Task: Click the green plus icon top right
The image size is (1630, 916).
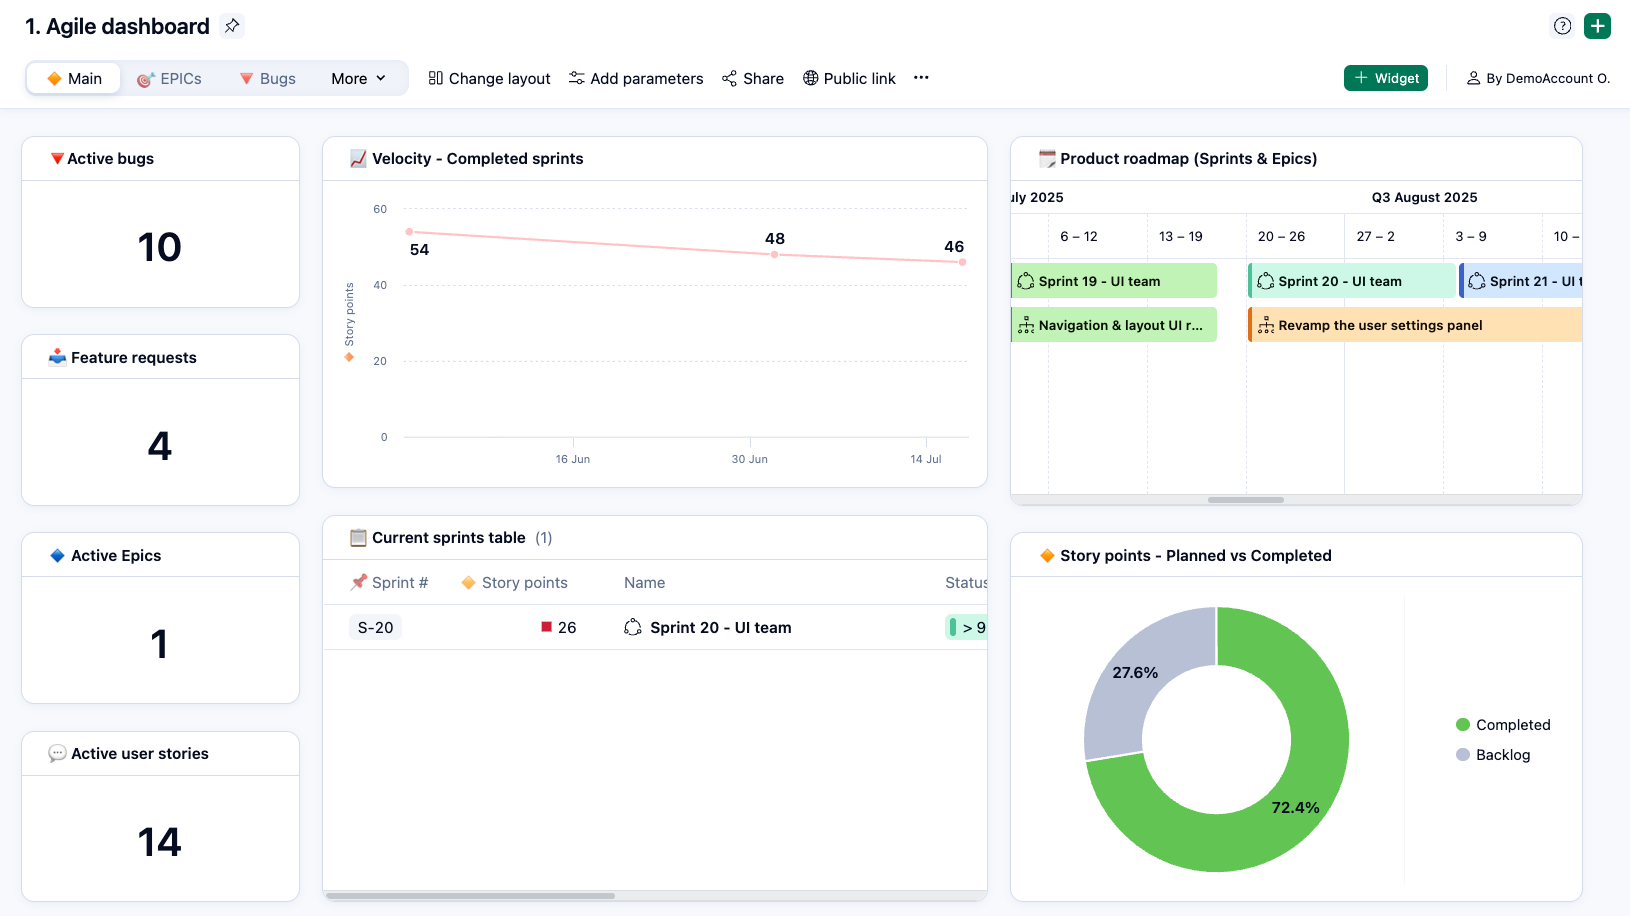Action: 1597,26
